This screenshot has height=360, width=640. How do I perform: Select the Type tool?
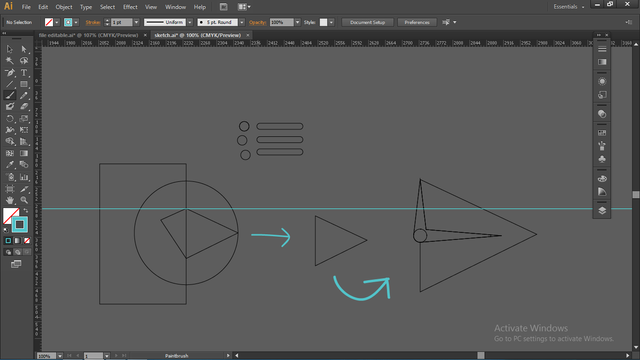pos(24,73)
